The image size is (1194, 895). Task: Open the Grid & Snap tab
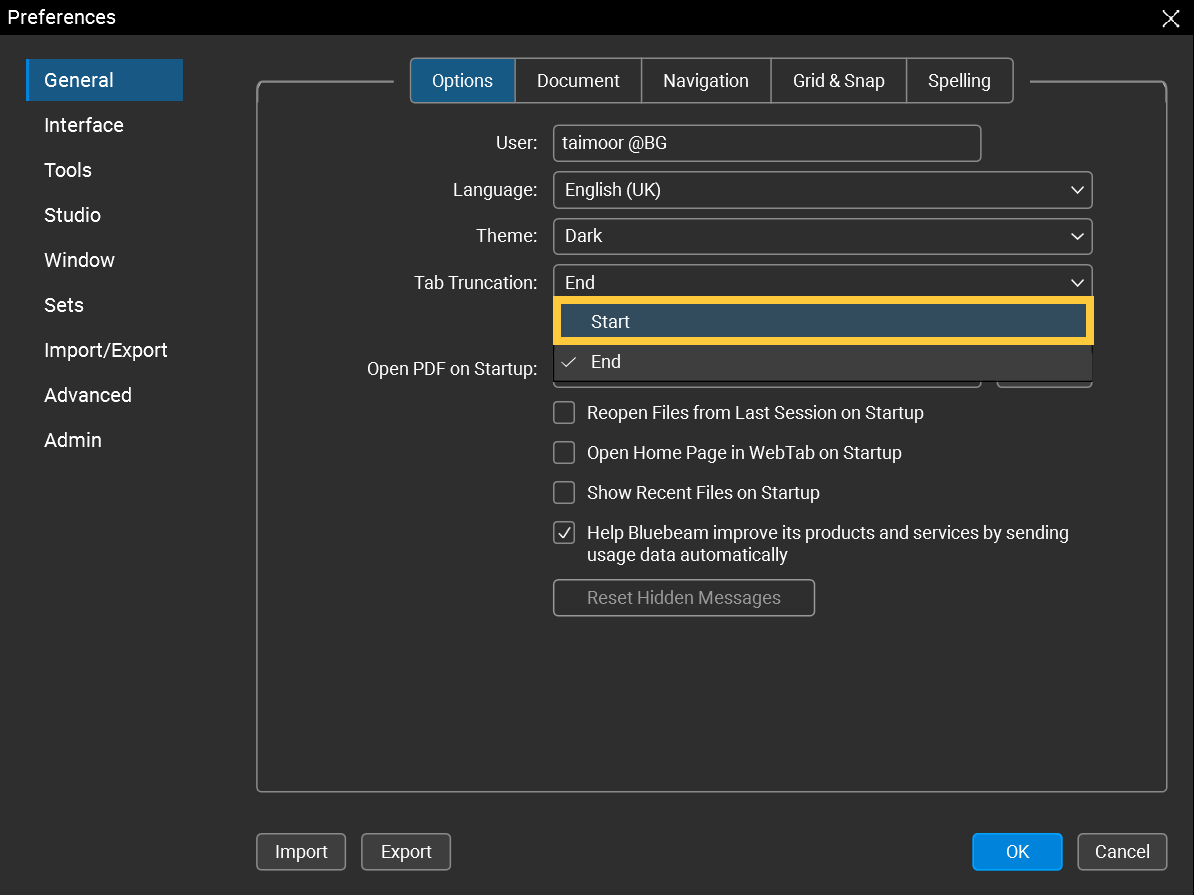(x=838, y=80)
